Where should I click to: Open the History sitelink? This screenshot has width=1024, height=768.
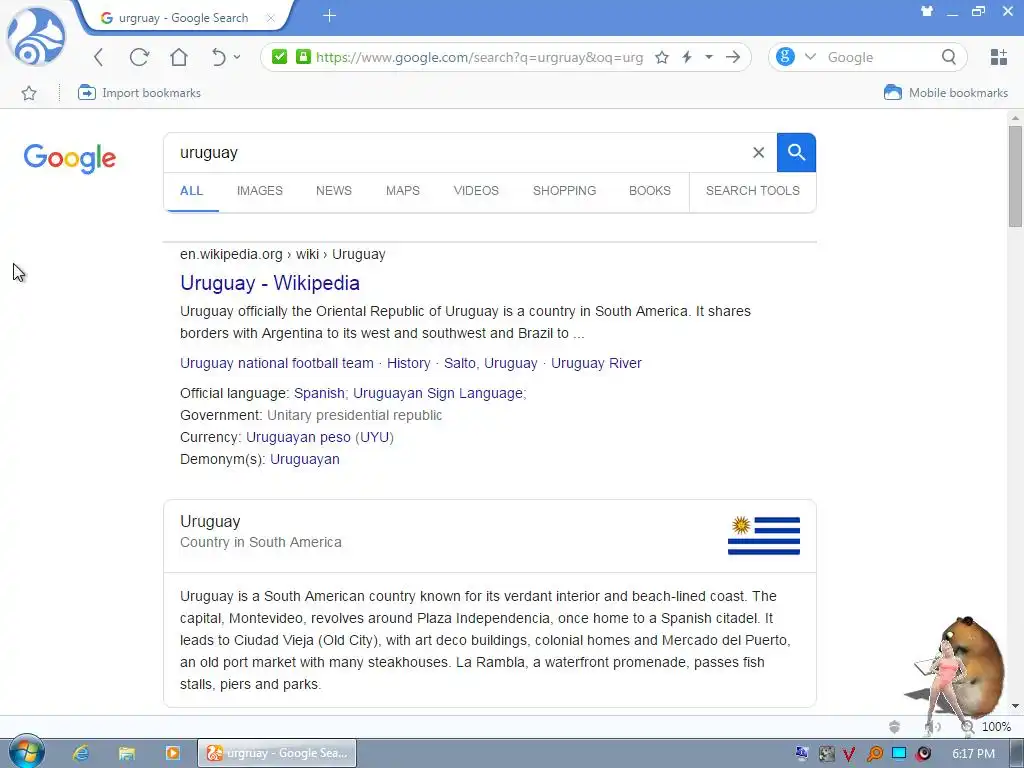(x=409, y=363)
